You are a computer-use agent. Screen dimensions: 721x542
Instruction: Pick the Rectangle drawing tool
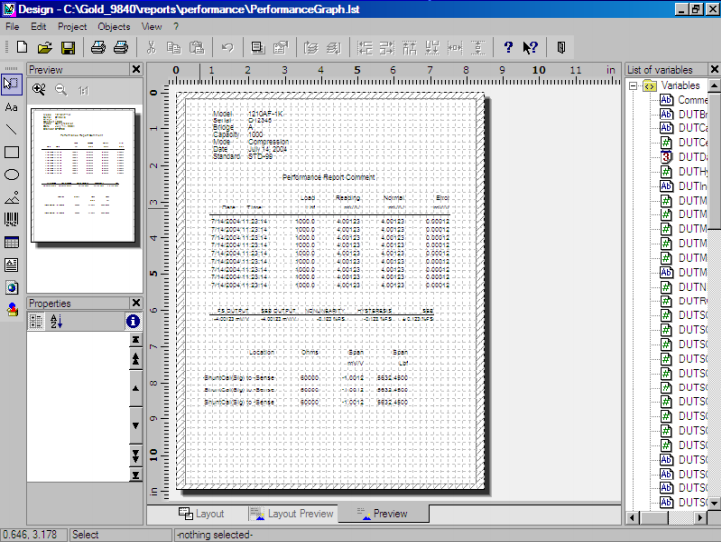pos(11,152)
